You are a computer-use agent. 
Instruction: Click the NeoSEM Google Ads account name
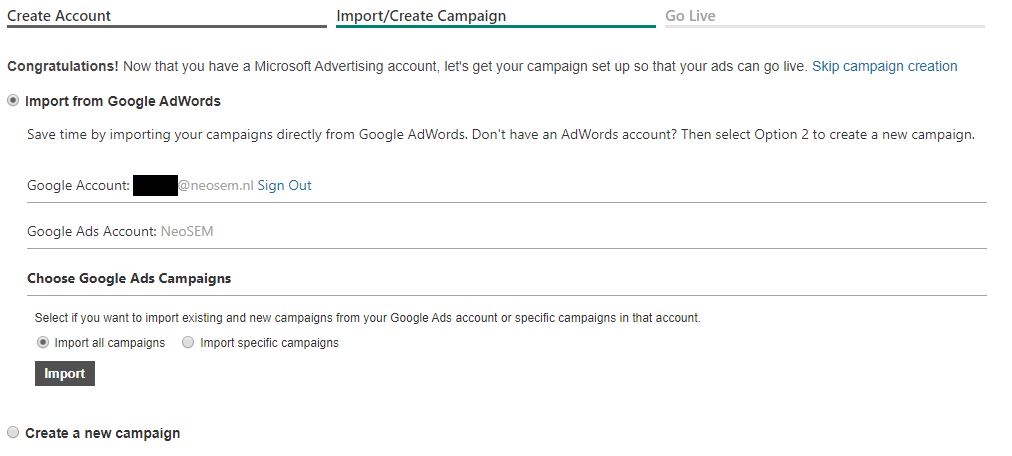(x=187, y=231)
